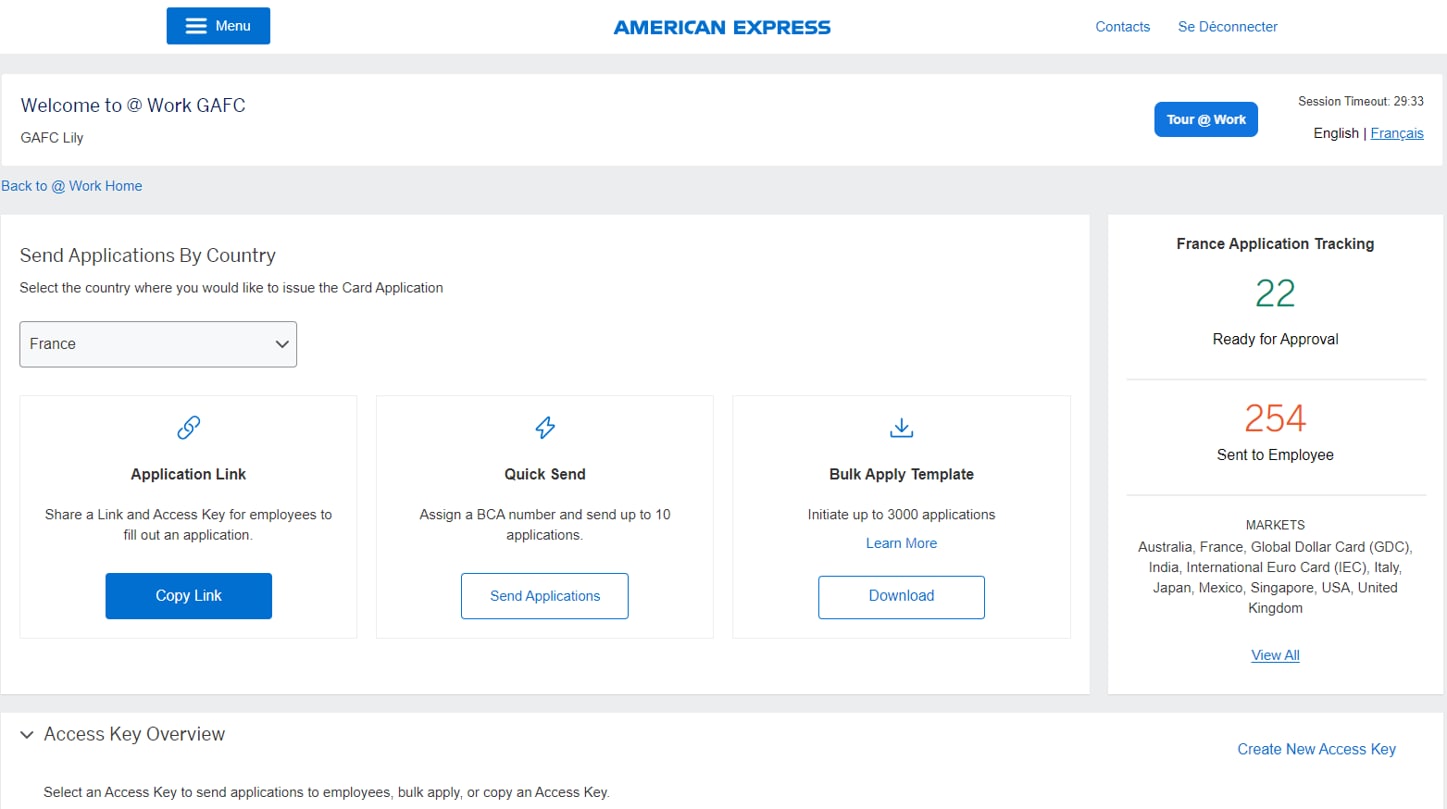1447x809 pixels.
Task: Open the Learn More link
Action: (x=901, y=543)
